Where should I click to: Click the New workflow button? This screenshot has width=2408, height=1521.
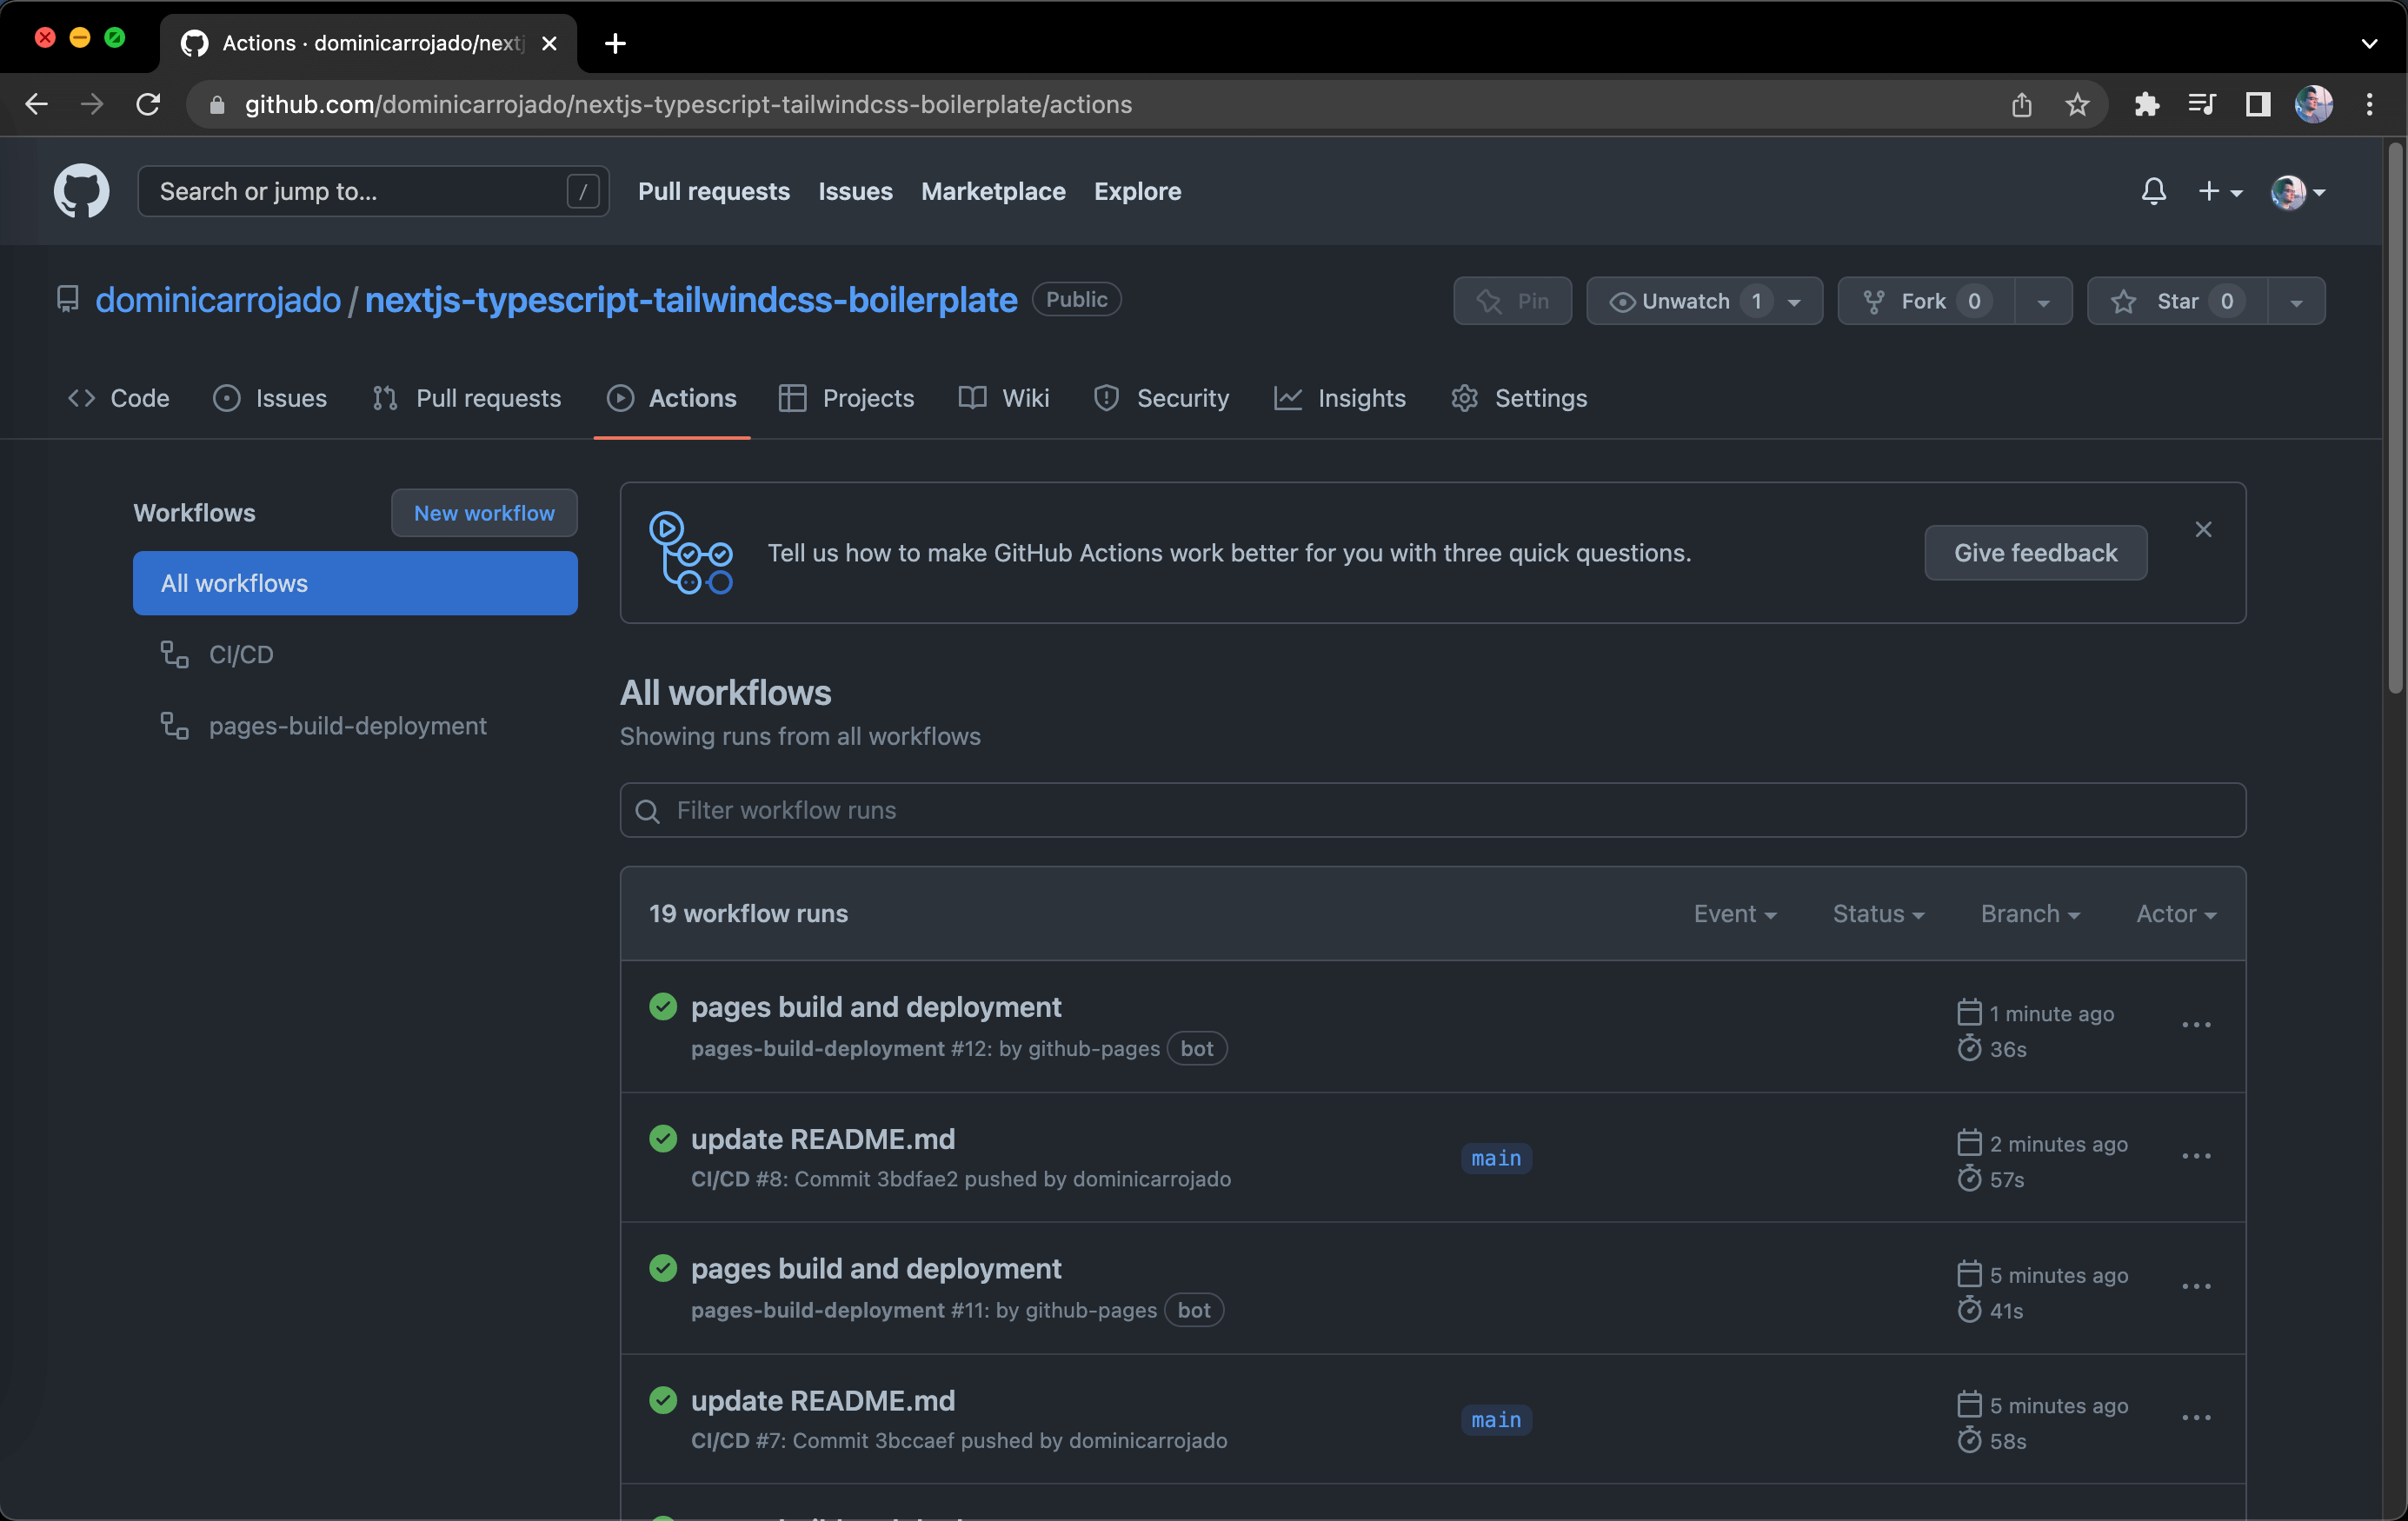(x=483, y=512)
